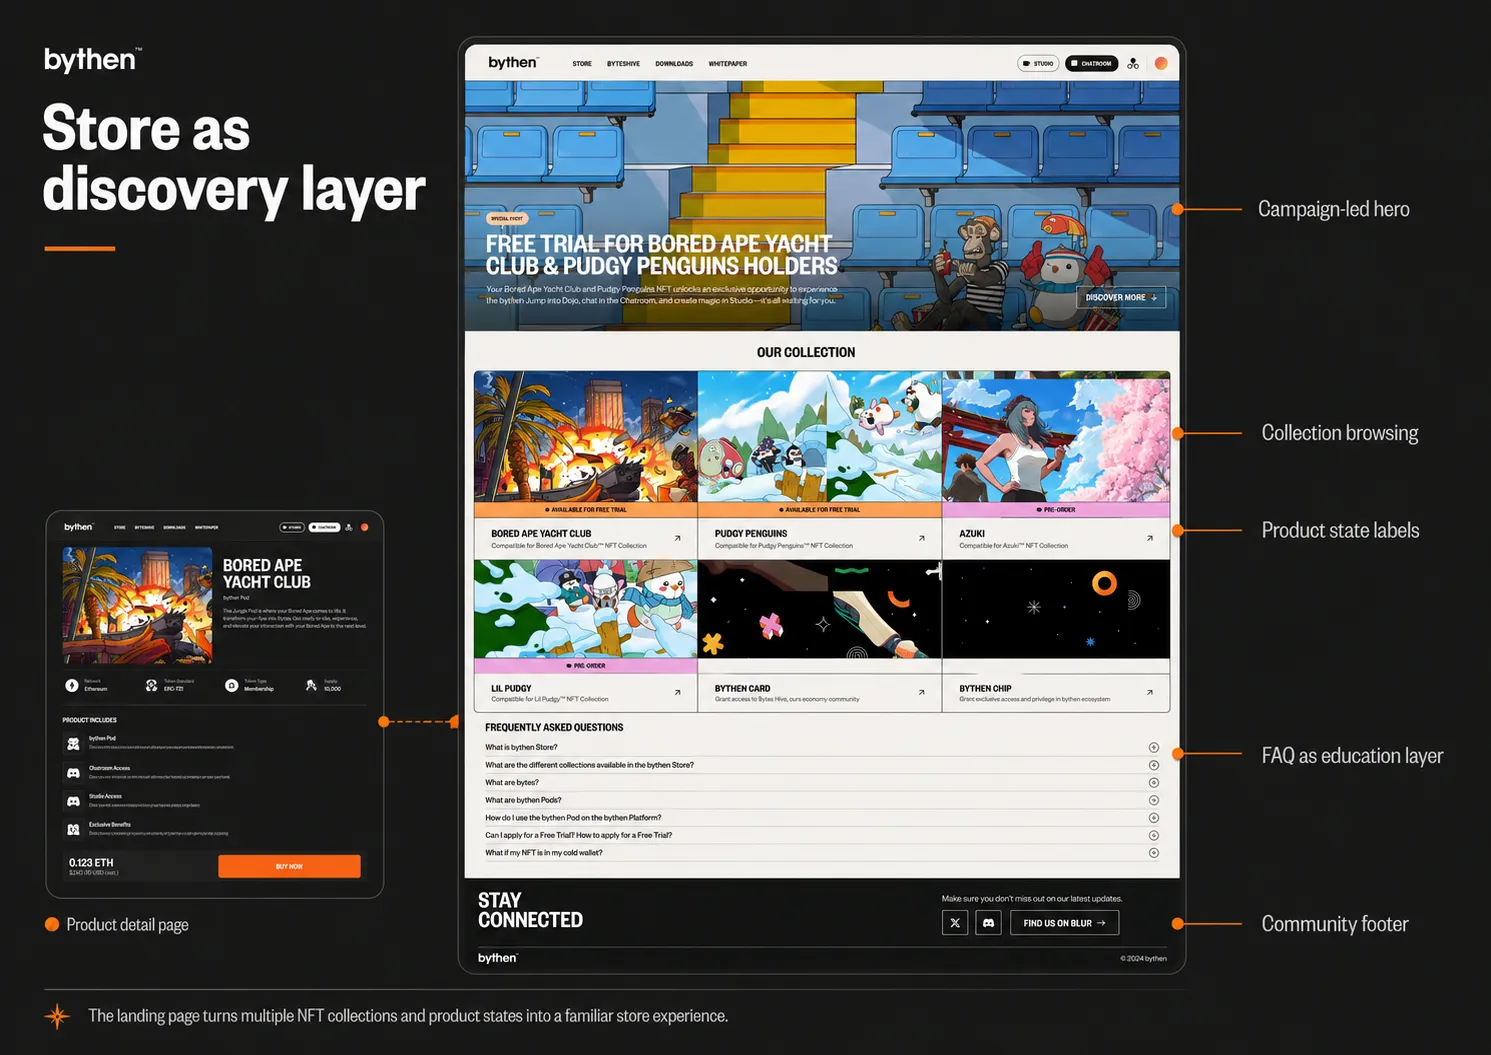Click the DISCOVER MORE button on the hero banner
The image size is (1491, 1055).
(1121, 298)
